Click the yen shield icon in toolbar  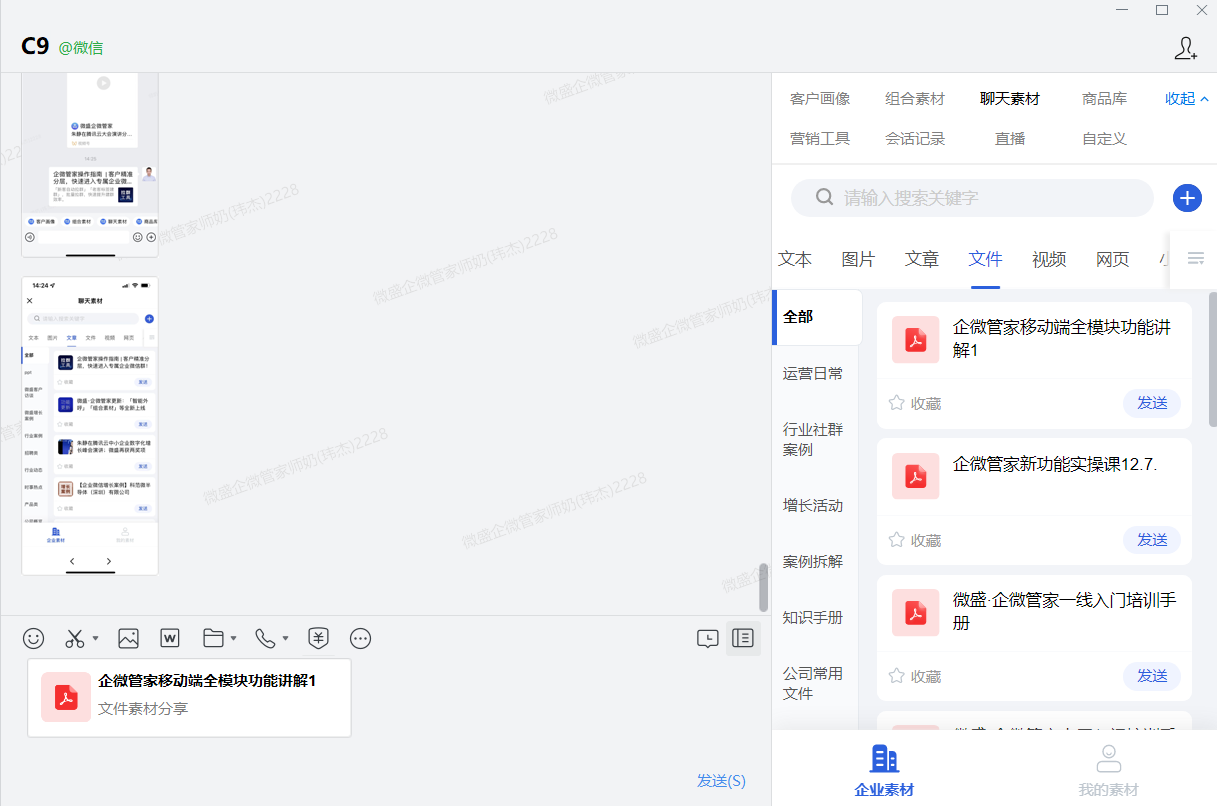click(318, 638)
